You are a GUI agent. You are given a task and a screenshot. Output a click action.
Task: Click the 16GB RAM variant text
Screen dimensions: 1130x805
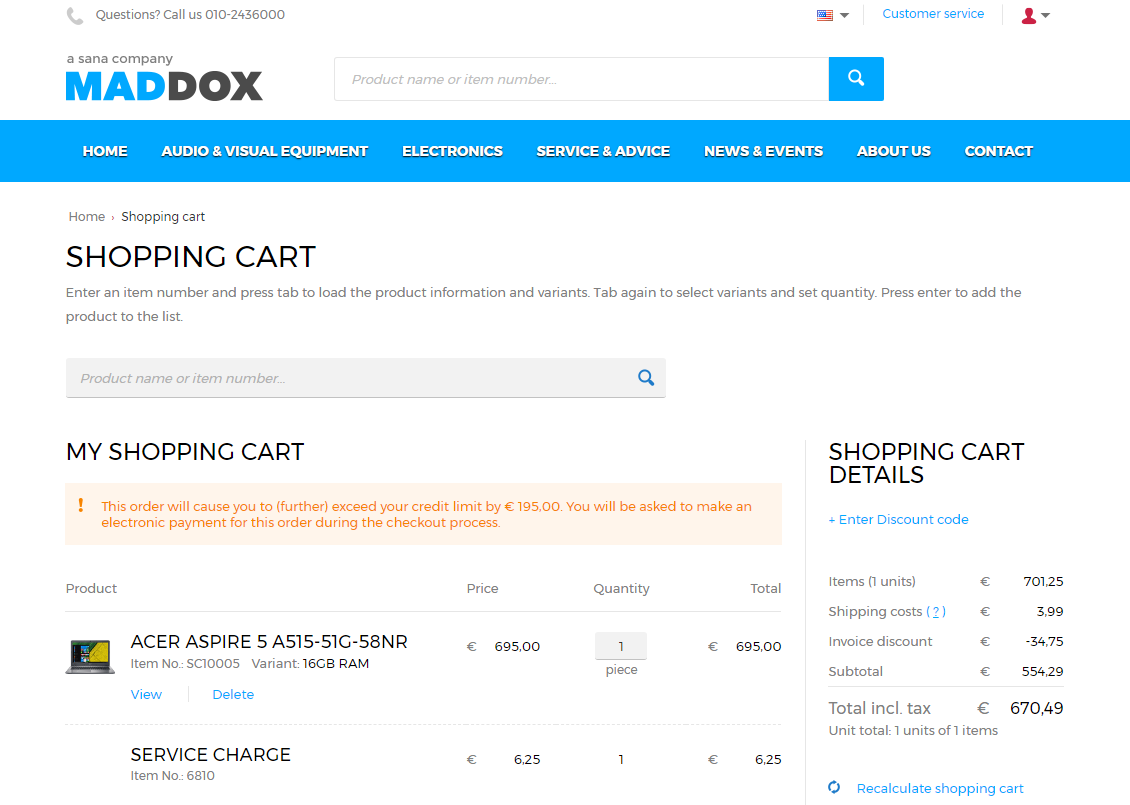pyautogui.click(x=336, y=664)
